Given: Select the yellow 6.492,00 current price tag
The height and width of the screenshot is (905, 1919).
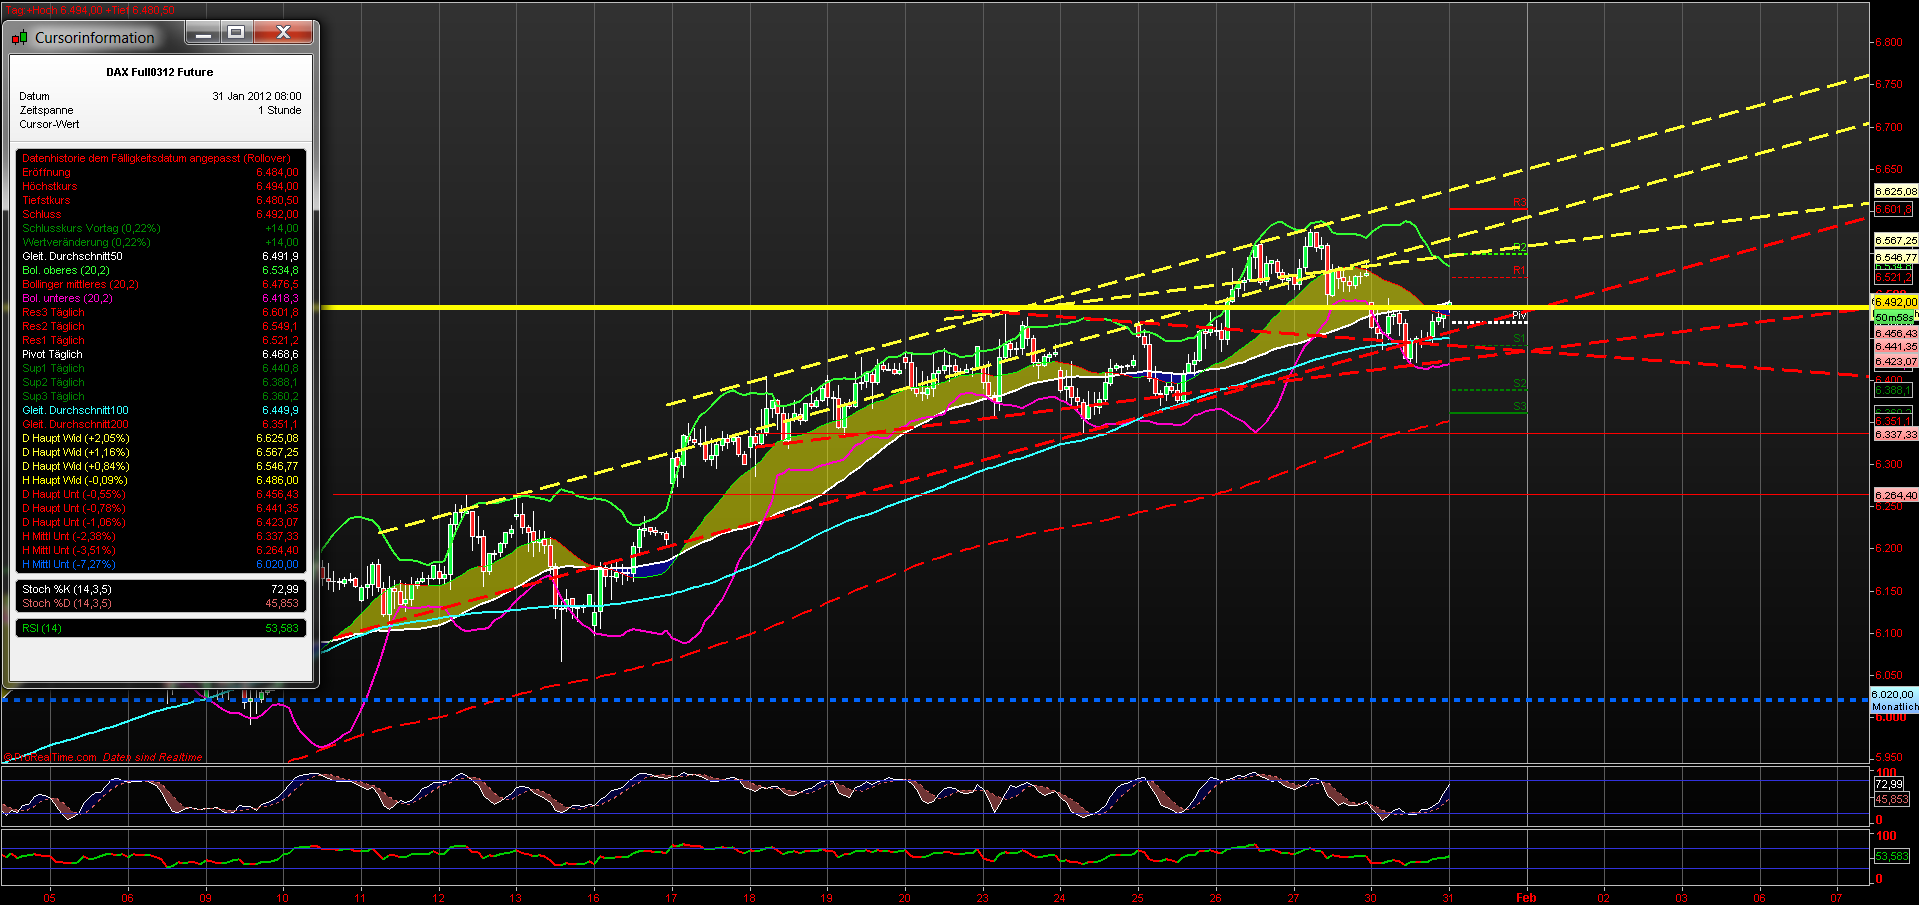Looking at the screenshot, I should (x=1893, y=301).
